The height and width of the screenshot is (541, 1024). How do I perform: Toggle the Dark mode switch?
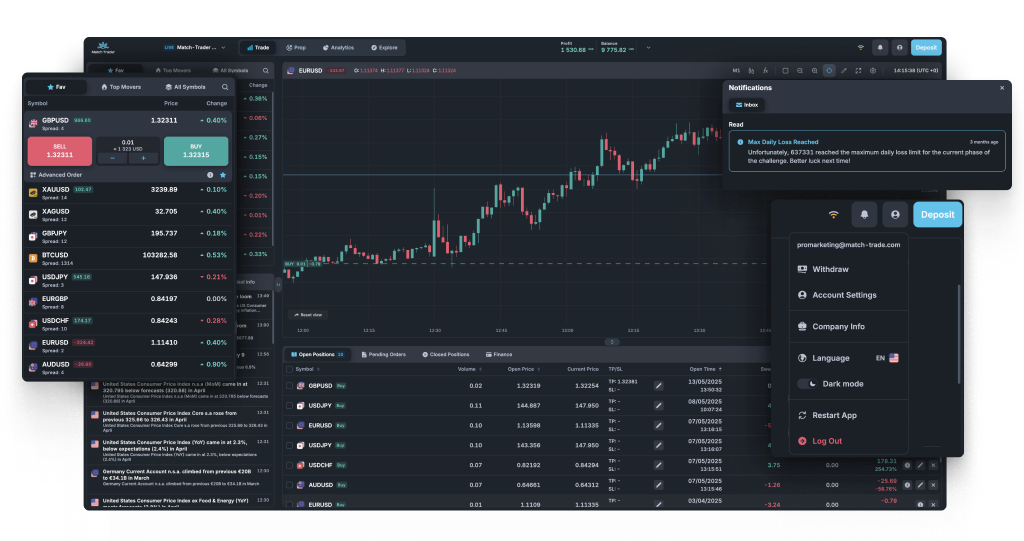(807, 384)
